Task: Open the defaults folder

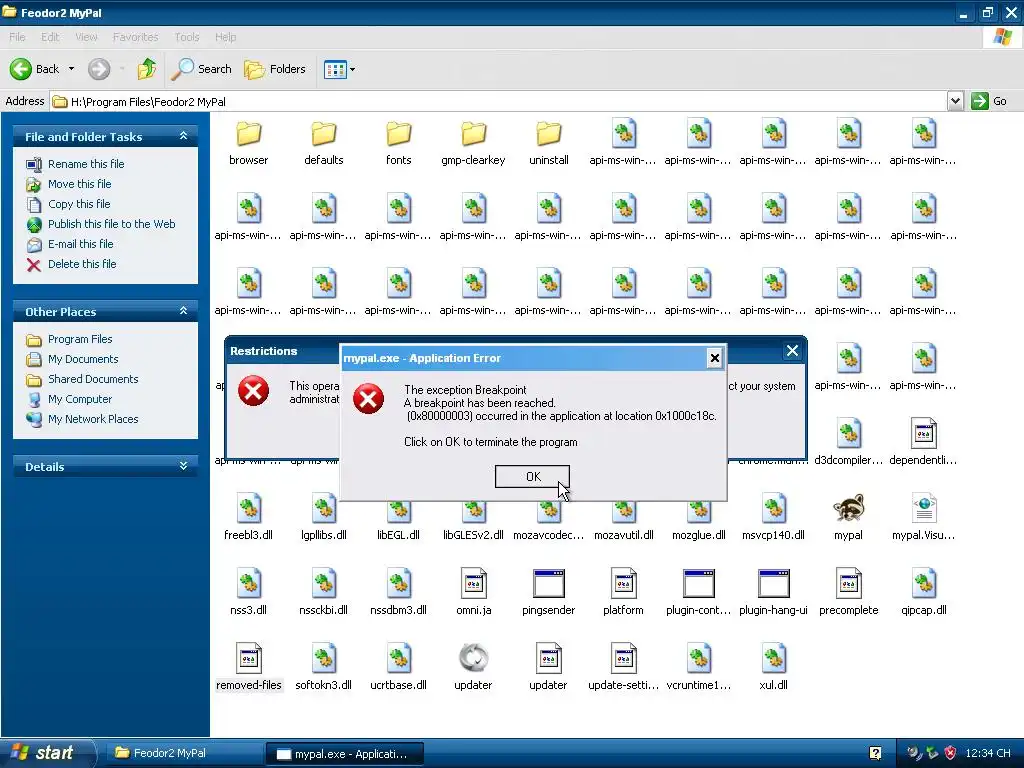Action: [x=323, y=143]
